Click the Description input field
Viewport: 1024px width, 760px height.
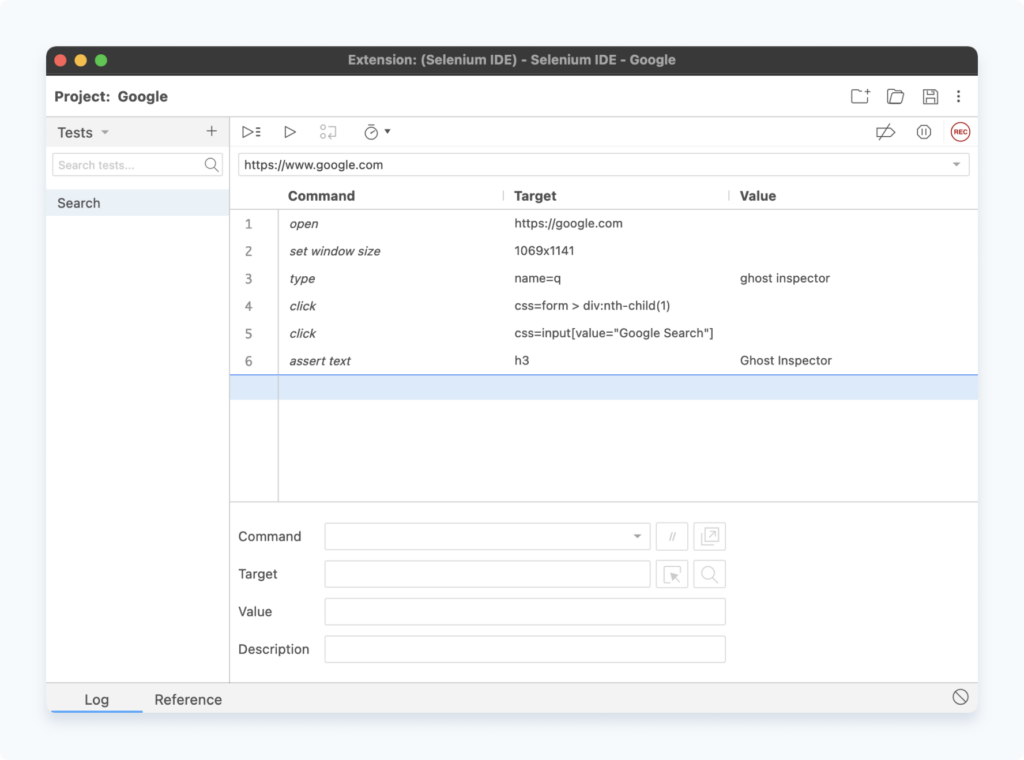click(525, 650)
